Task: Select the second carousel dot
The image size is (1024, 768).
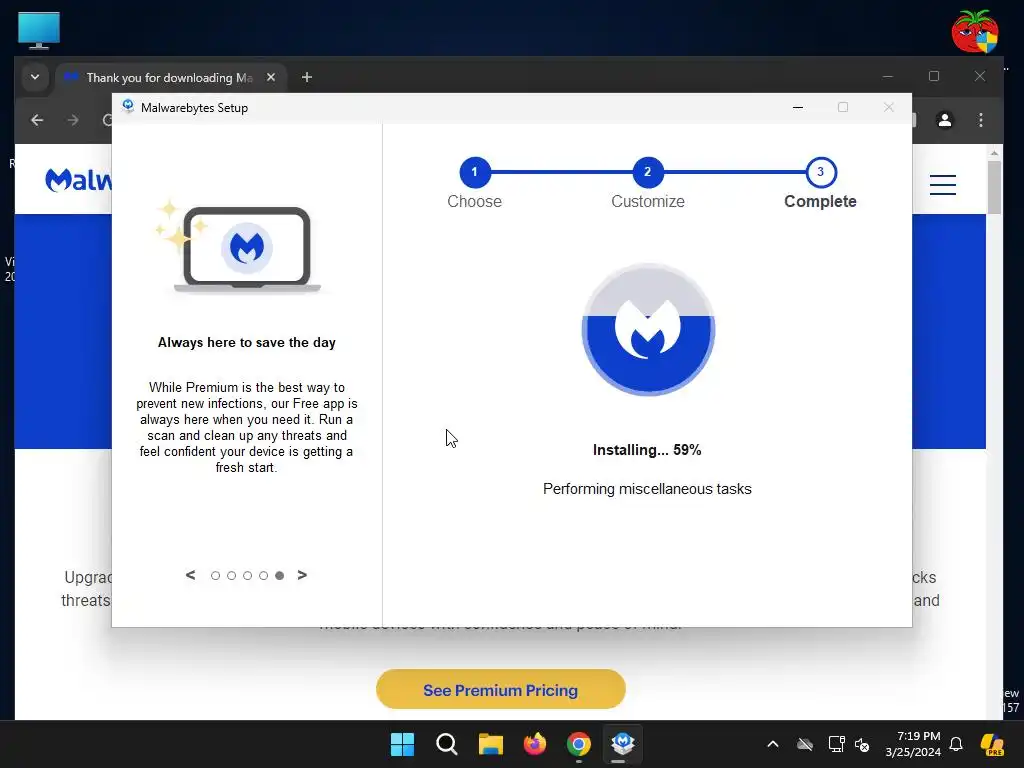Action: [x=231, y=575]
